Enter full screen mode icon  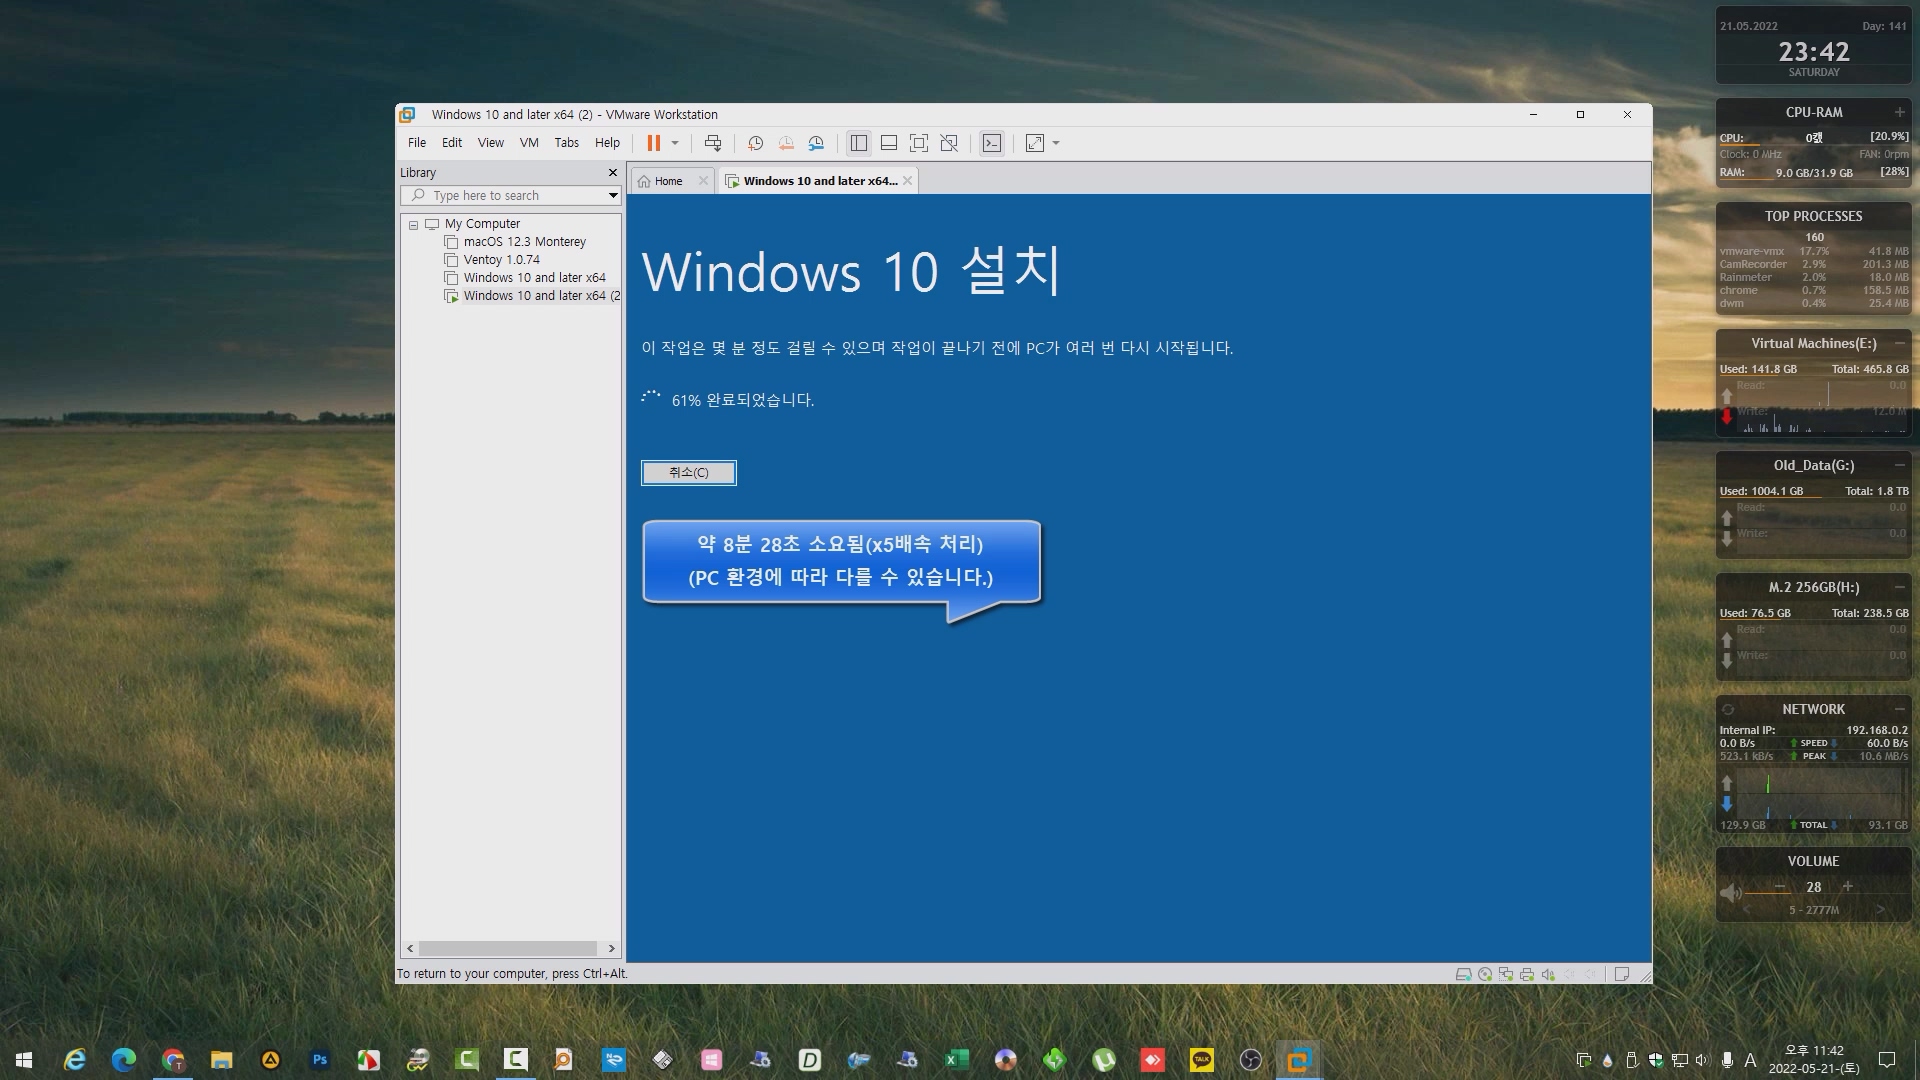pos(919,143)
